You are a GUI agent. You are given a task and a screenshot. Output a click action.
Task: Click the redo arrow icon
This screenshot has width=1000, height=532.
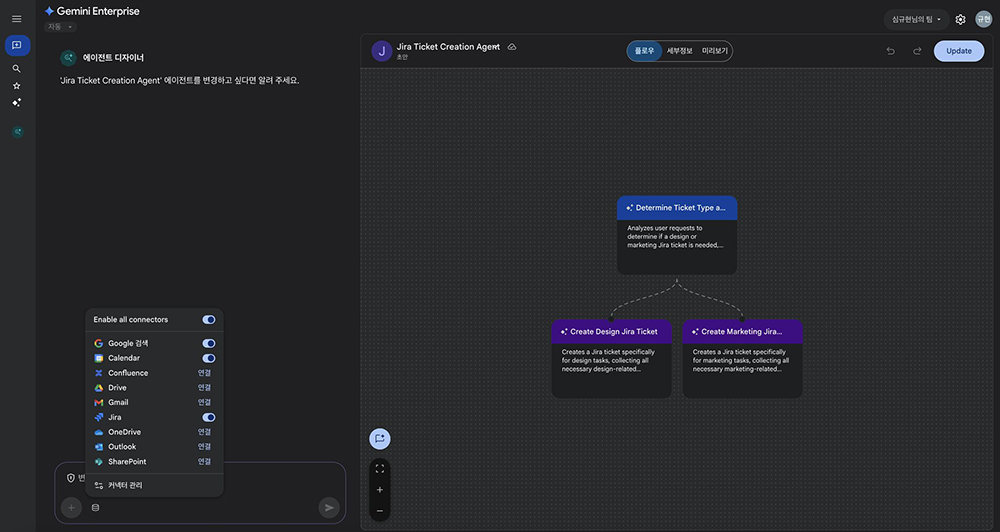point(917,51)
